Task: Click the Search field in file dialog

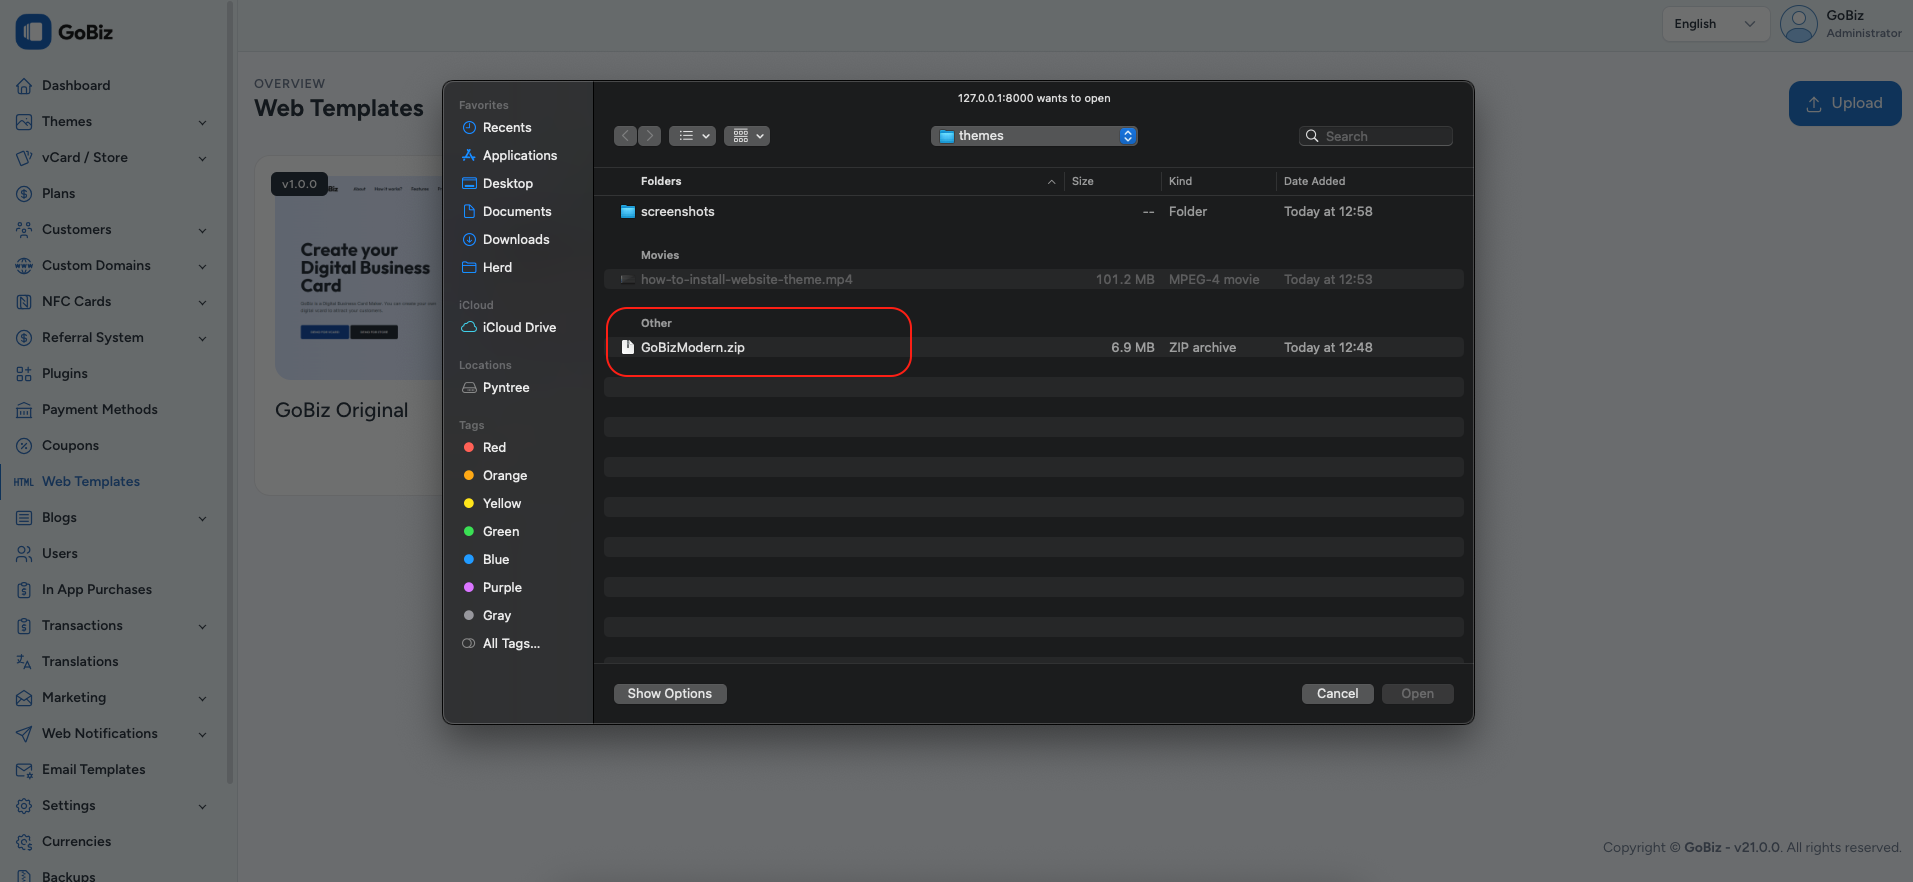Action: tap(1375, 136)
